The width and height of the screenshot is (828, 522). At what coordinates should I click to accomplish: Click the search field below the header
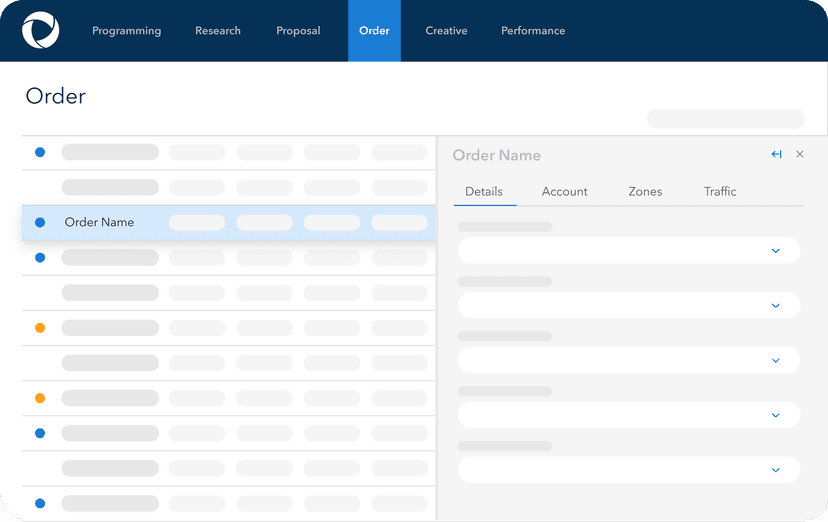tap(725, 119)
